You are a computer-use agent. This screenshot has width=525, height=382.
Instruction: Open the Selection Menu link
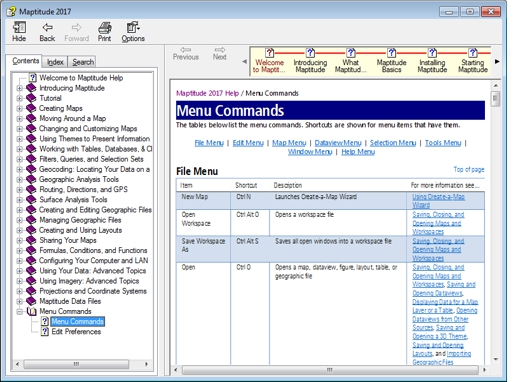(393, 143)
